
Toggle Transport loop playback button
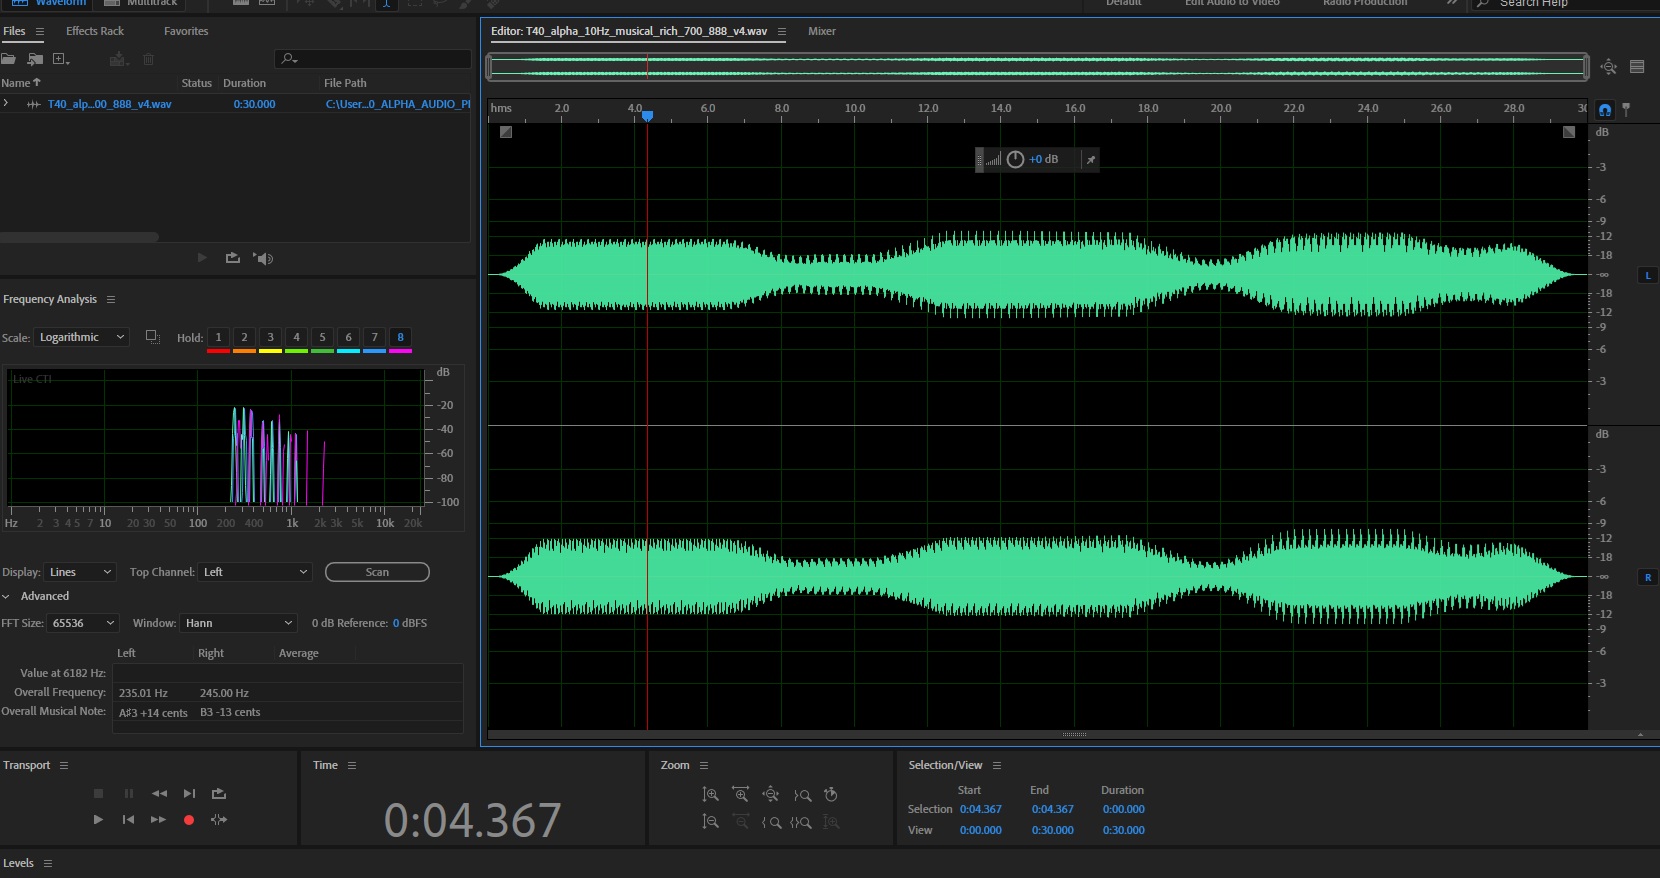(219, 794)
